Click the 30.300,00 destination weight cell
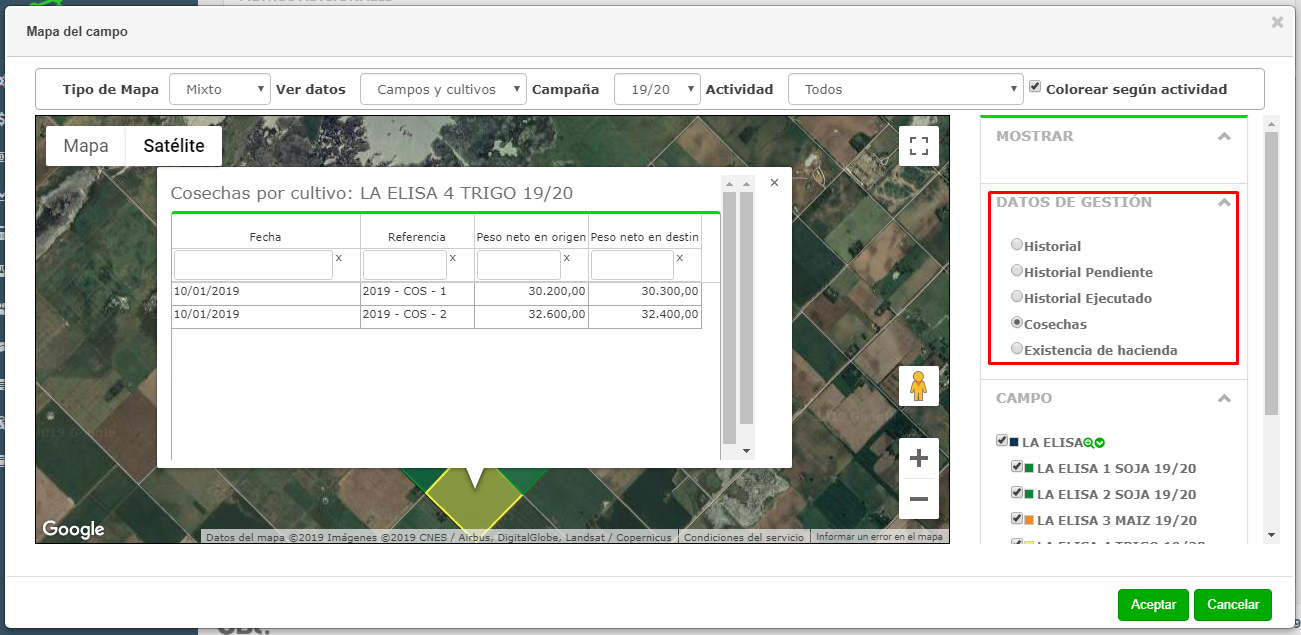Screen dimensions: 1301x635 point(645,292)
